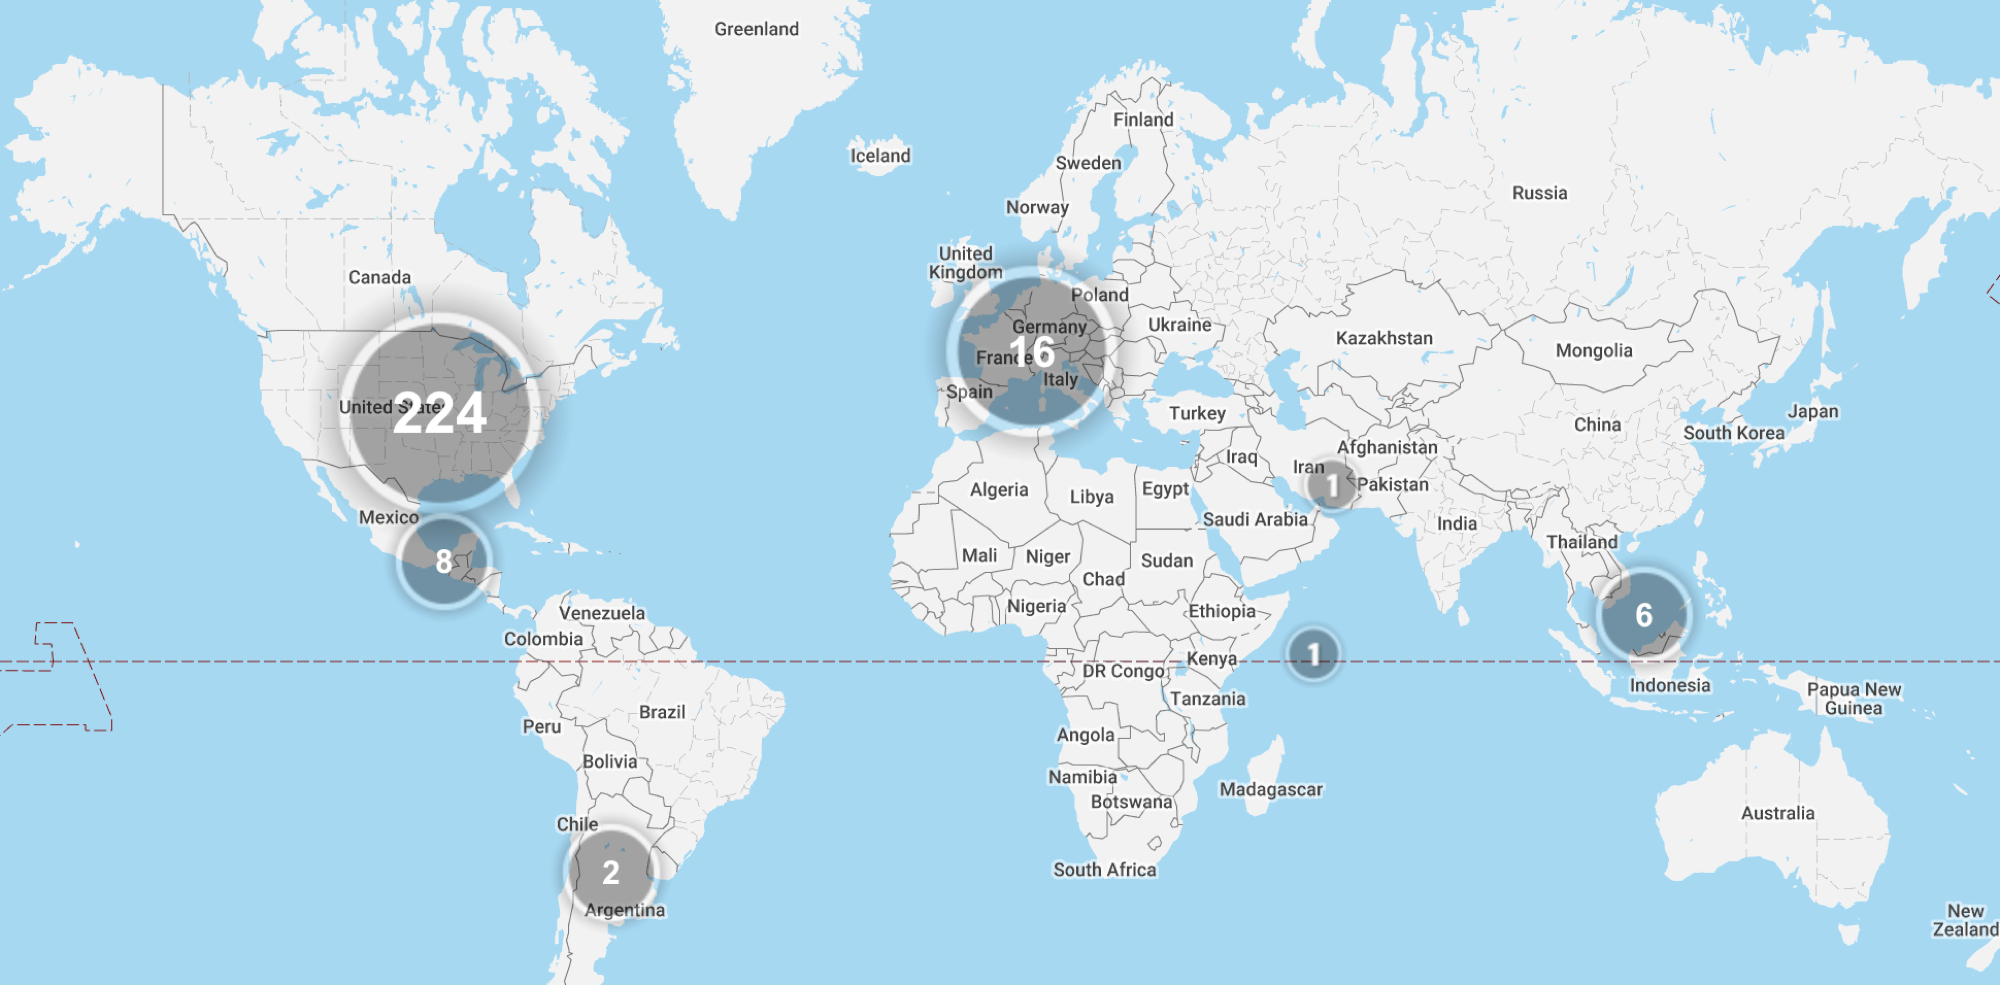Image resolution: width=2000 pixels, height=985 pixels.
Task: Click the Russia label
Action: pyautogui.click(x=1539, y=193)
